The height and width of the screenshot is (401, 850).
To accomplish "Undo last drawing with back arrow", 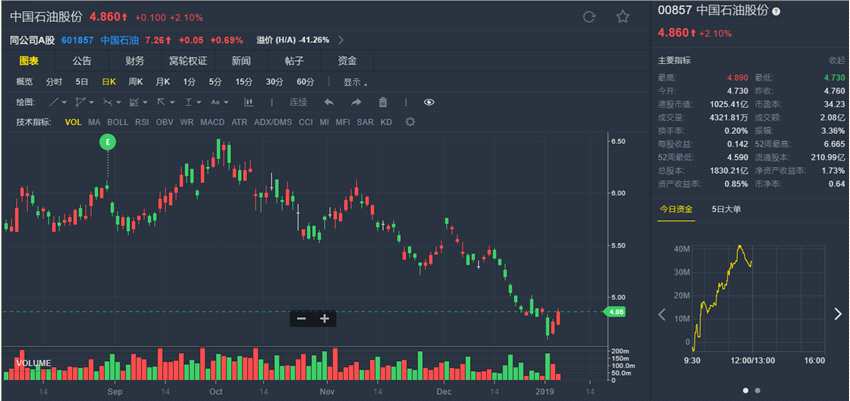I will coord(329,102).
